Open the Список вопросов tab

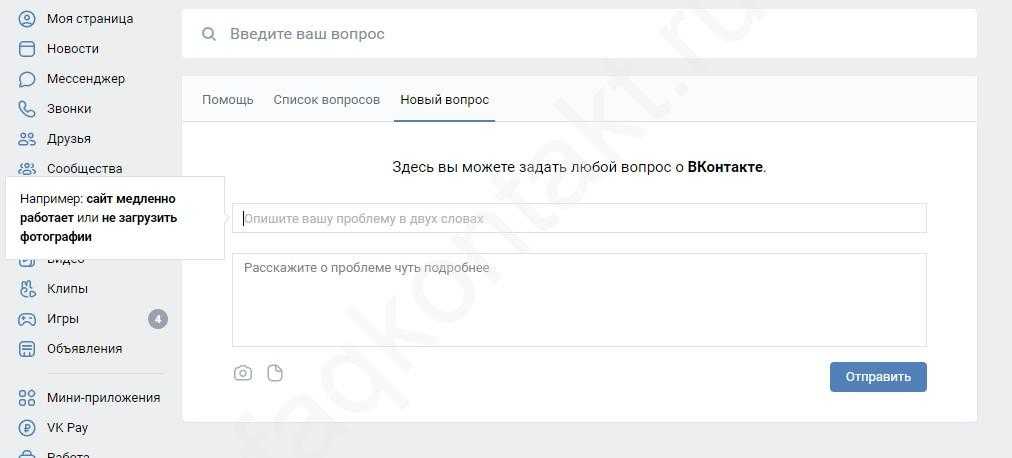coord(326,100)
